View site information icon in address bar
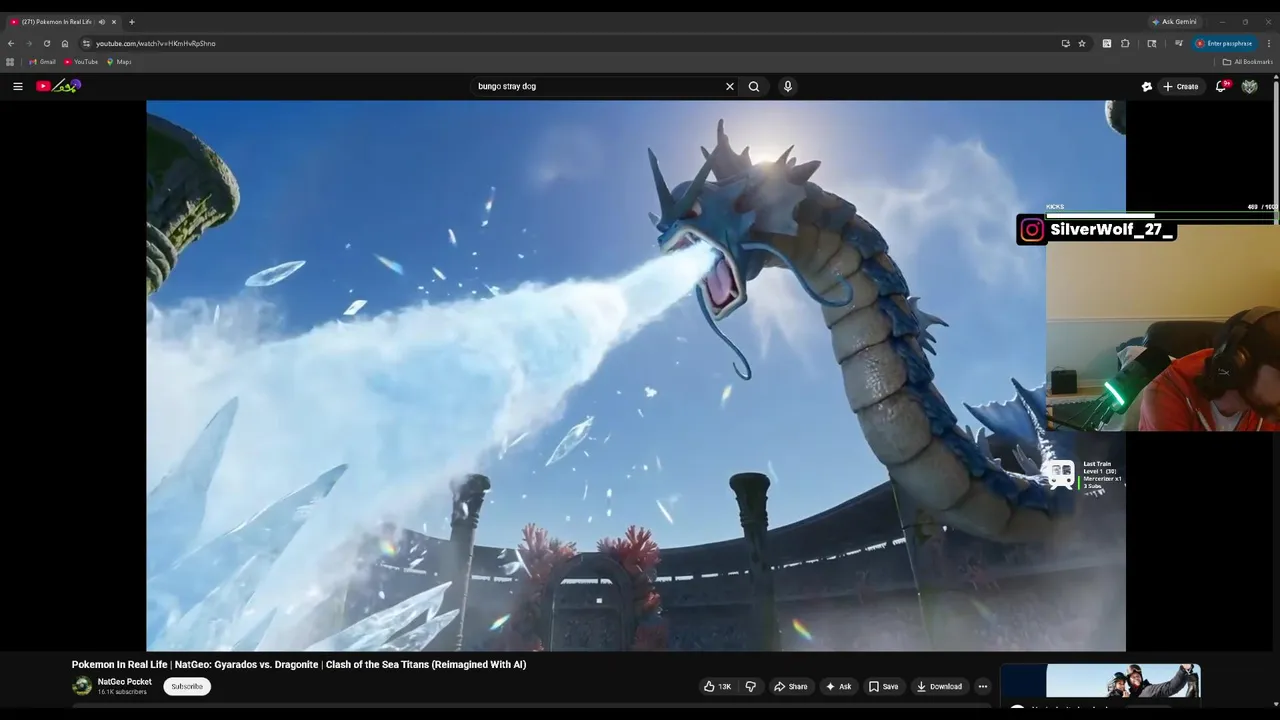Image resolution: width=1280 pixels, height=720 pixels. [87, 43]
